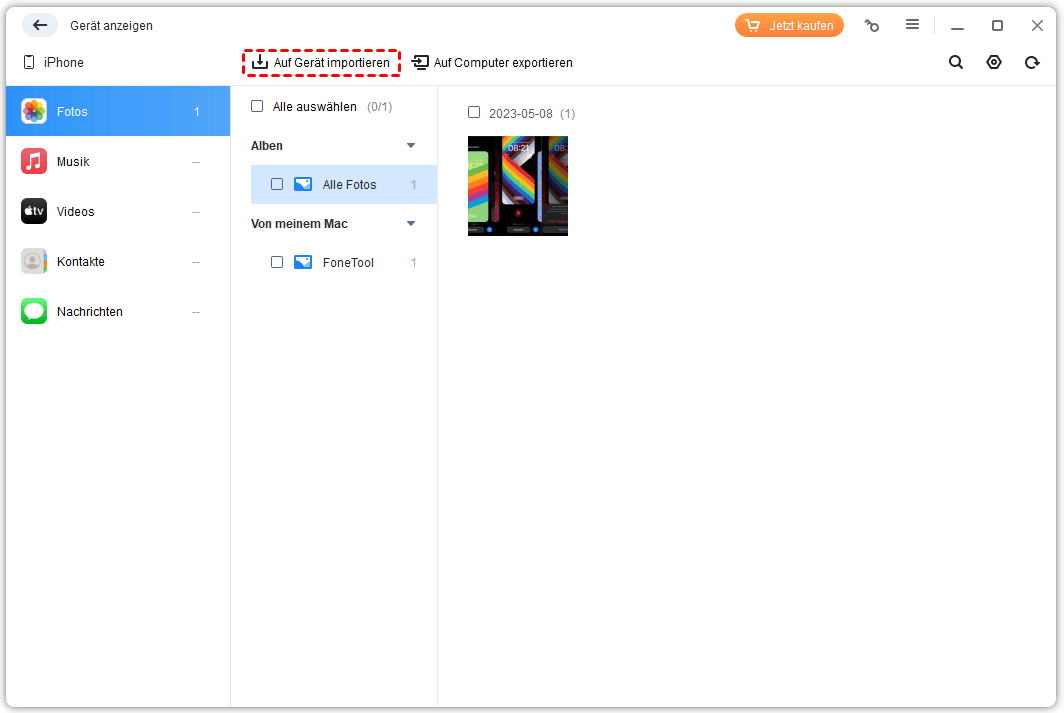Select the rainbow wallpaper photo thumbnail
The height and width of the screenshot is (713, 1064).
tap(517, 186)
